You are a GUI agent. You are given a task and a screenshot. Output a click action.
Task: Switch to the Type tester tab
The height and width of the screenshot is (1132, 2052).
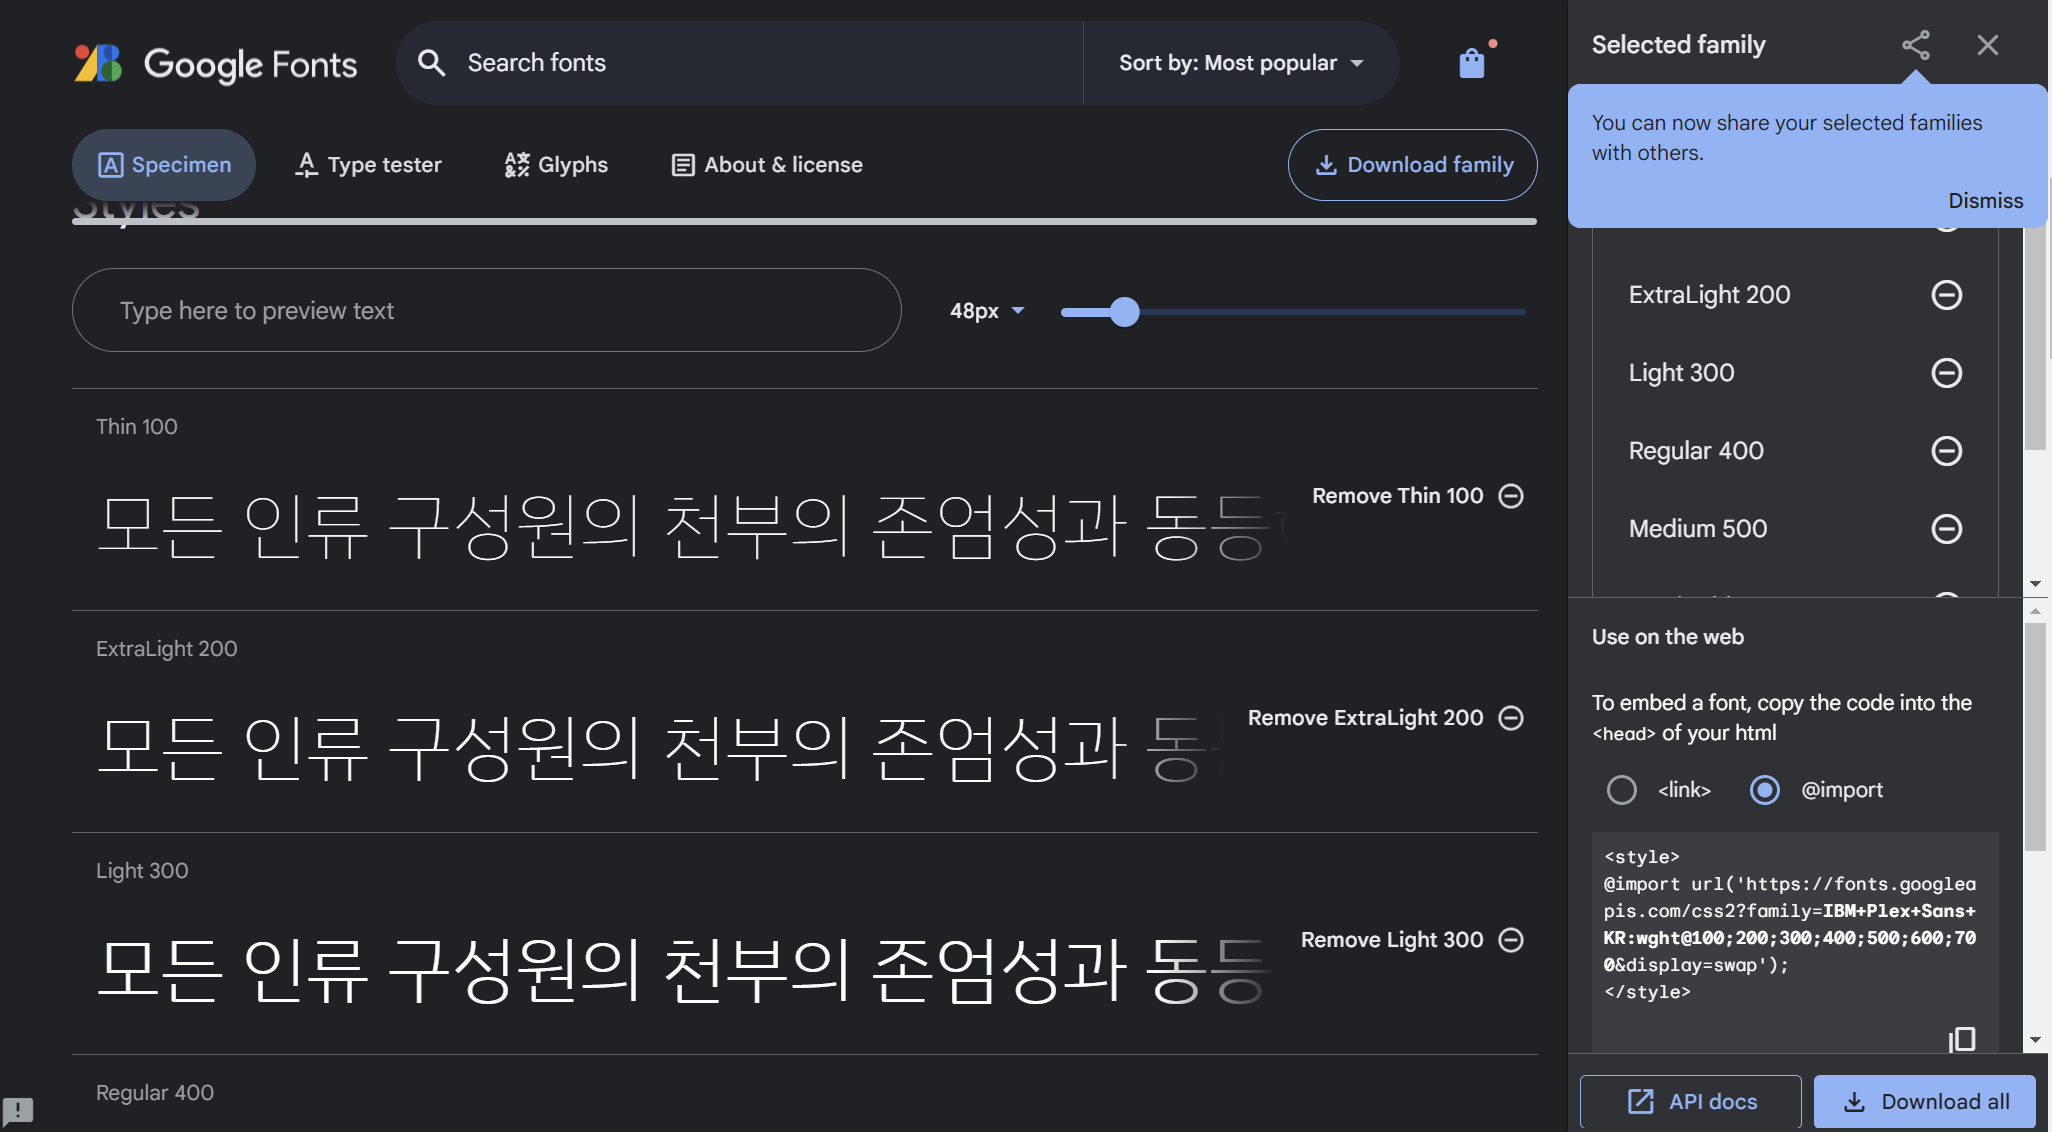click(368, 164)
